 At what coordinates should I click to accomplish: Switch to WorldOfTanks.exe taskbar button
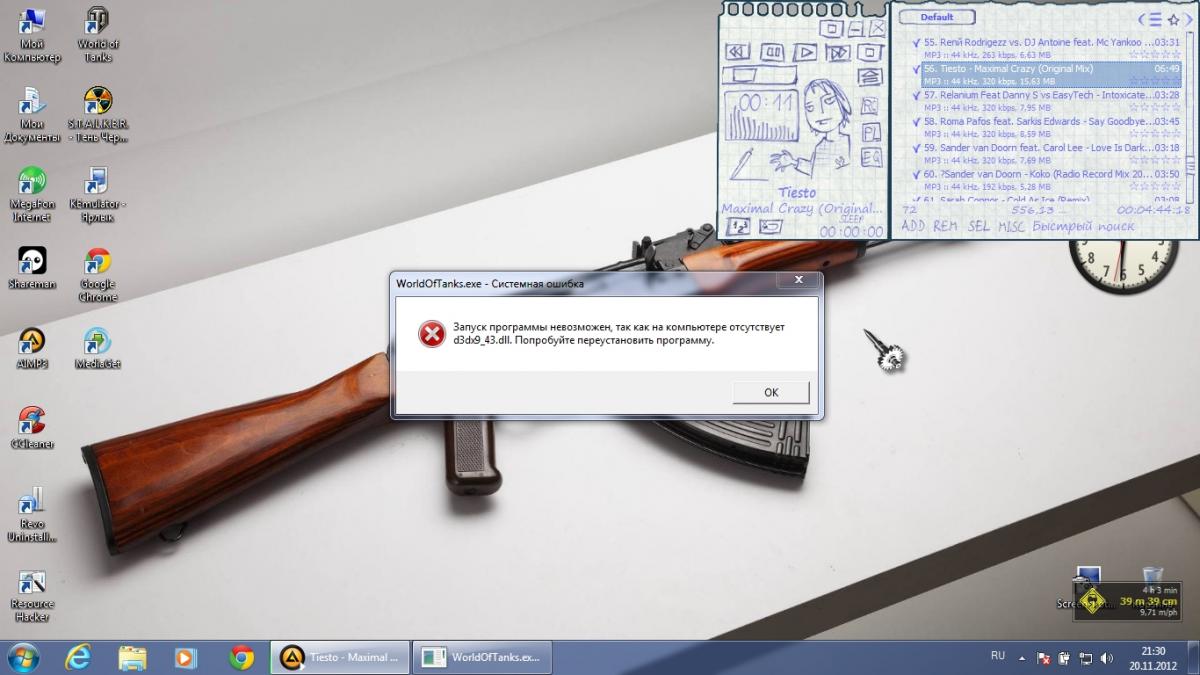coord(483,657)
